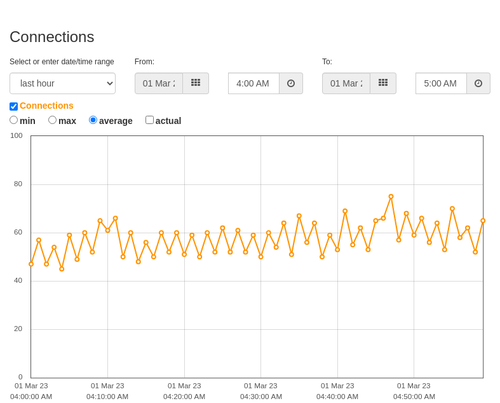500x403 pixels.
Task: Click the 5:00 AM To time field
Action: pyautogui.click(x=441, y=83)
